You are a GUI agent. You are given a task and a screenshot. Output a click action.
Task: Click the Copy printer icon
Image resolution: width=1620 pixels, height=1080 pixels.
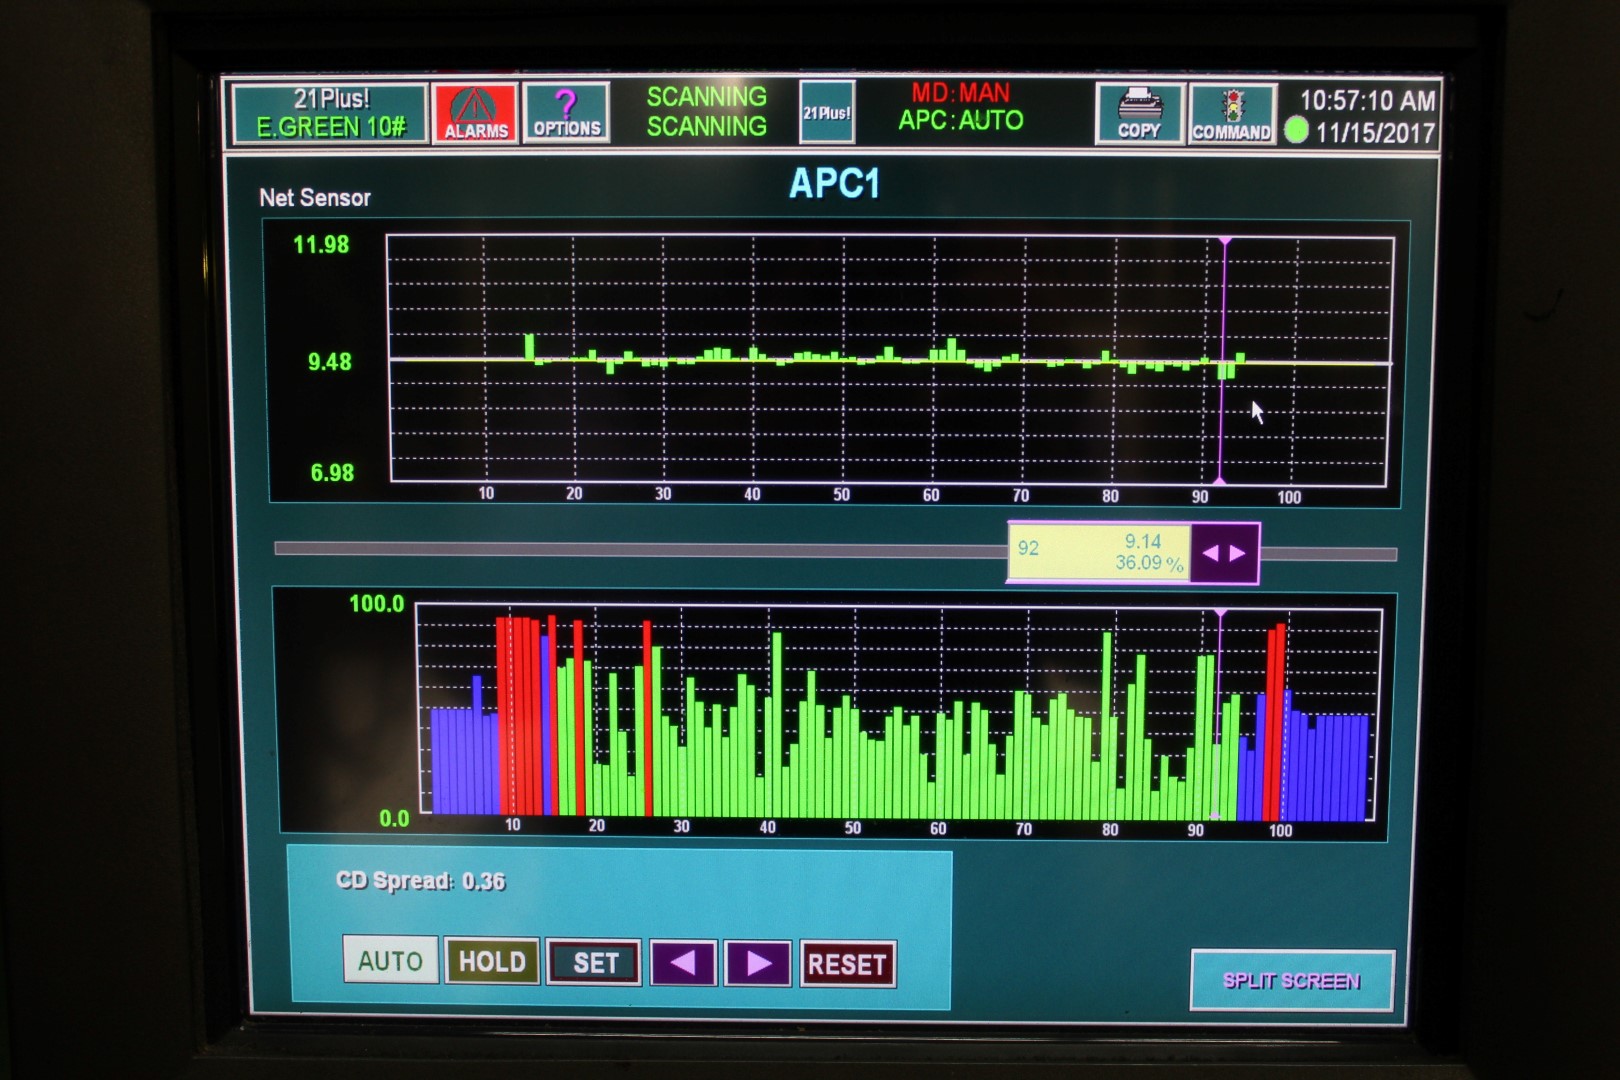click(x=1139, y=113)
